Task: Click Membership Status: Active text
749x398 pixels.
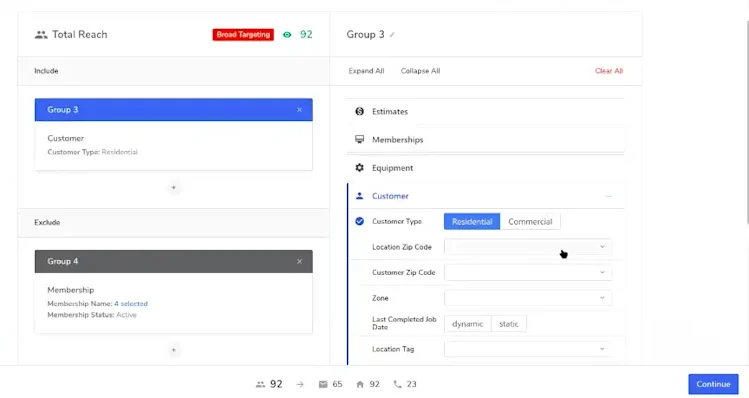Action: coord(92,315)
